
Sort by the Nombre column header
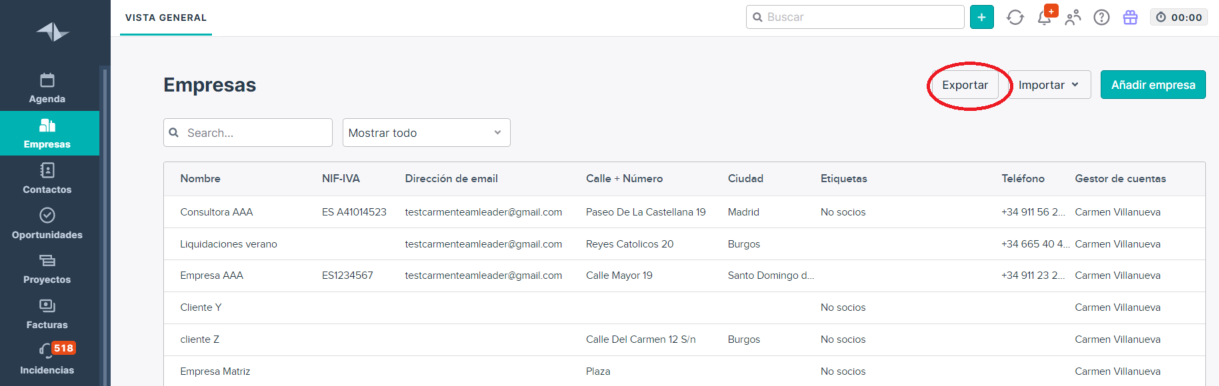point(200,178)
